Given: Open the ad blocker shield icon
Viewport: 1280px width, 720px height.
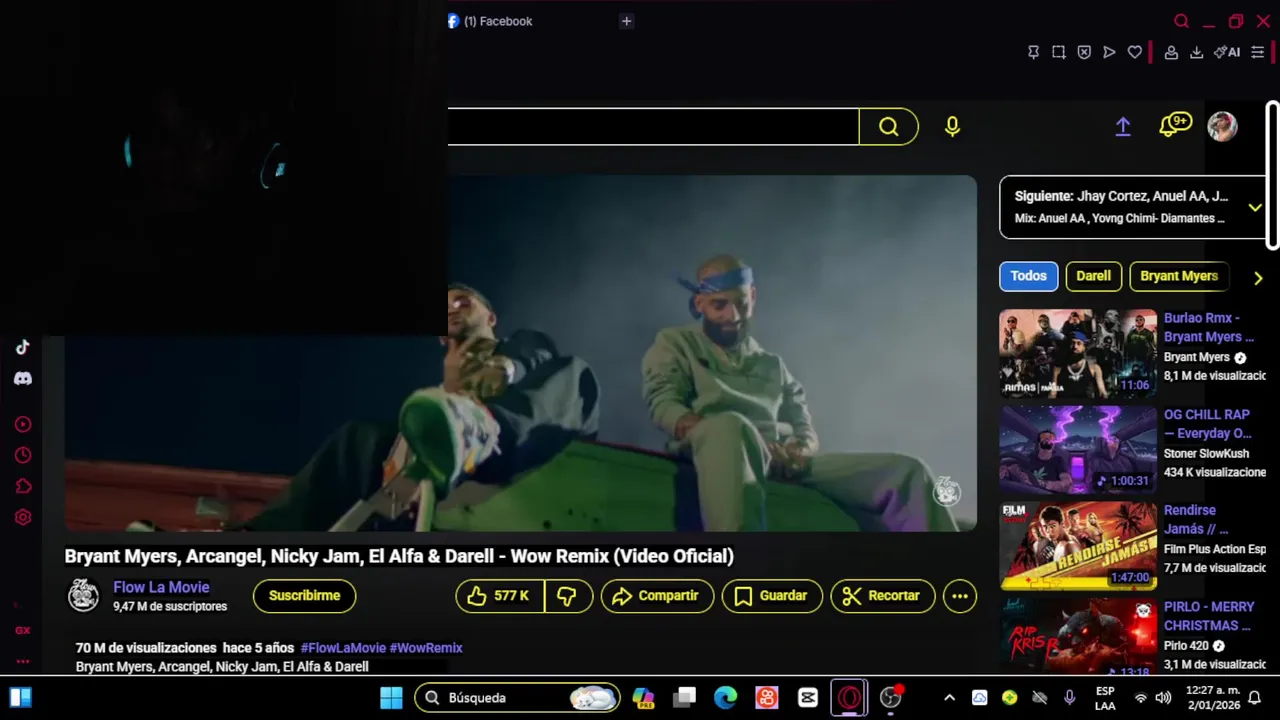Looking at the screenshot, I should pyautogui.click(x=1084, y=52).
